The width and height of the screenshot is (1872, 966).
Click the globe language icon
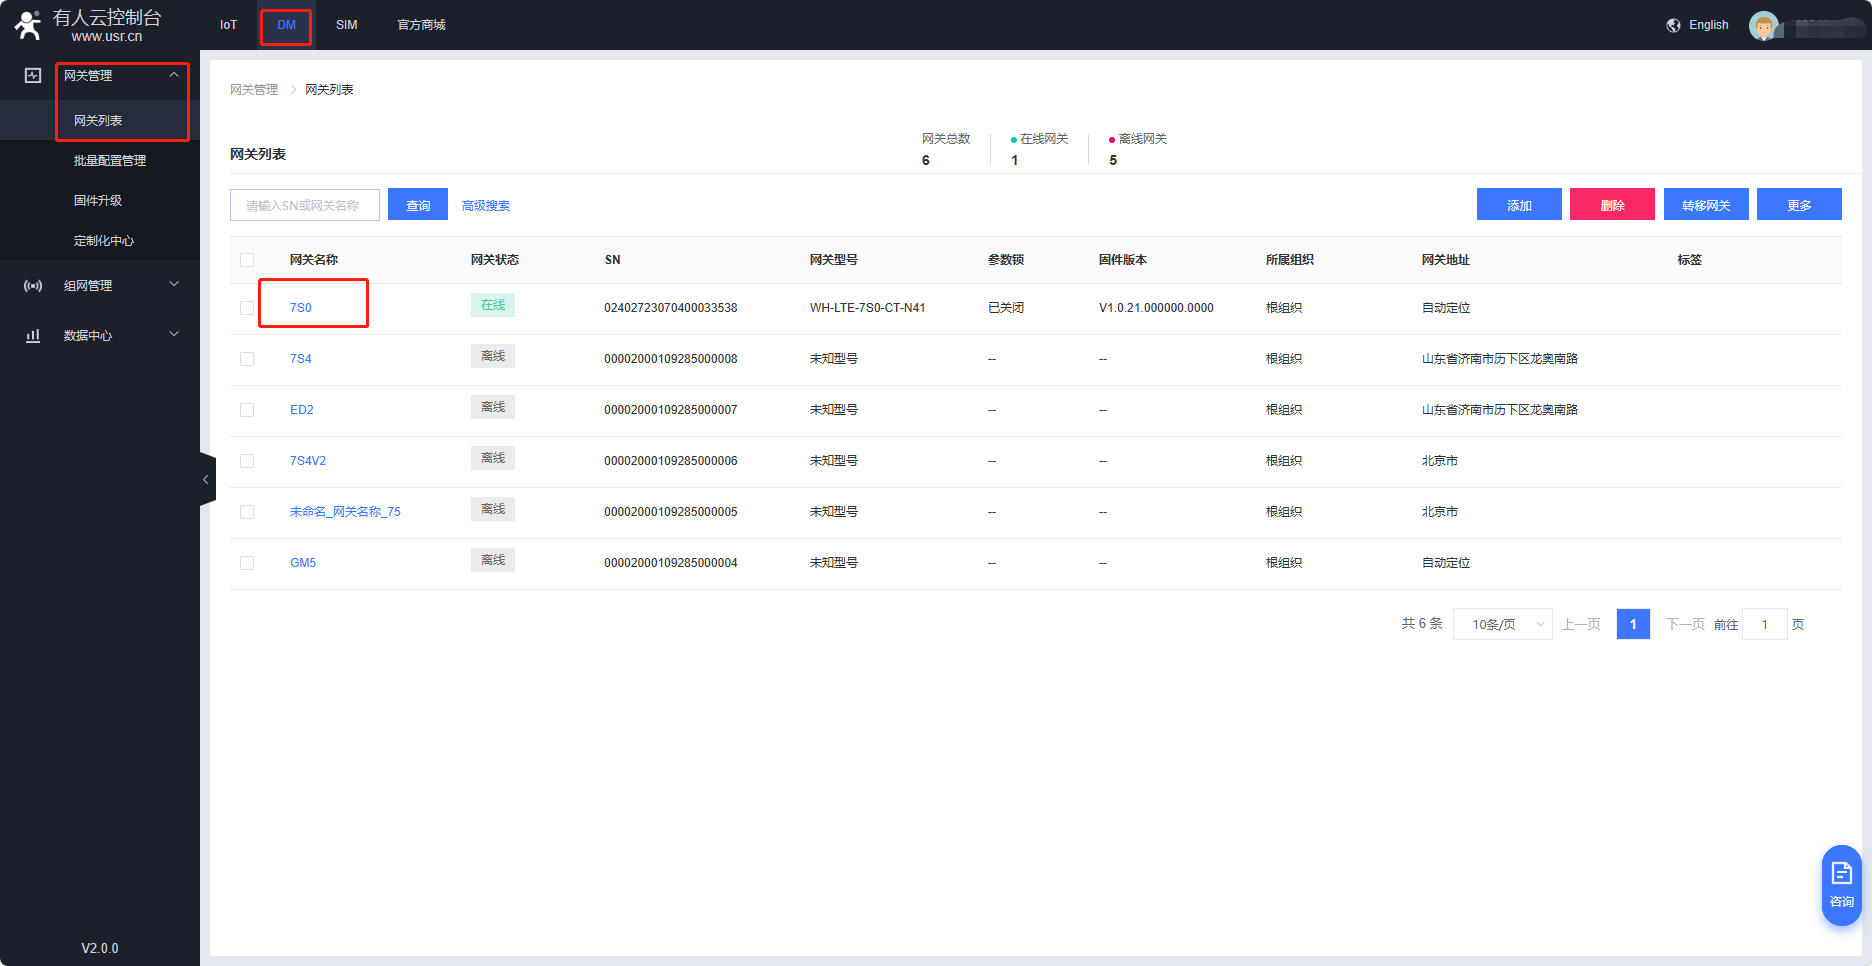tap(1673, 25)
